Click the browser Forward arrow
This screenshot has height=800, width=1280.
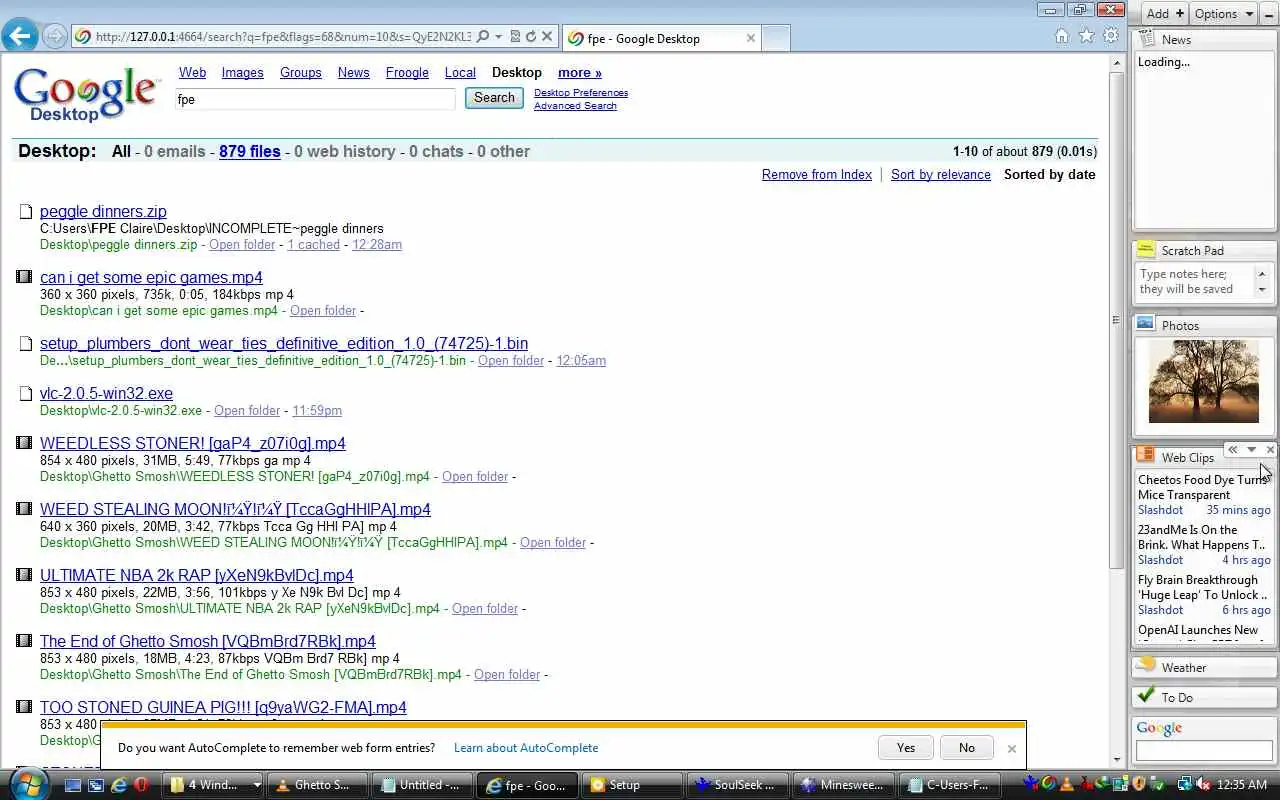55,37
